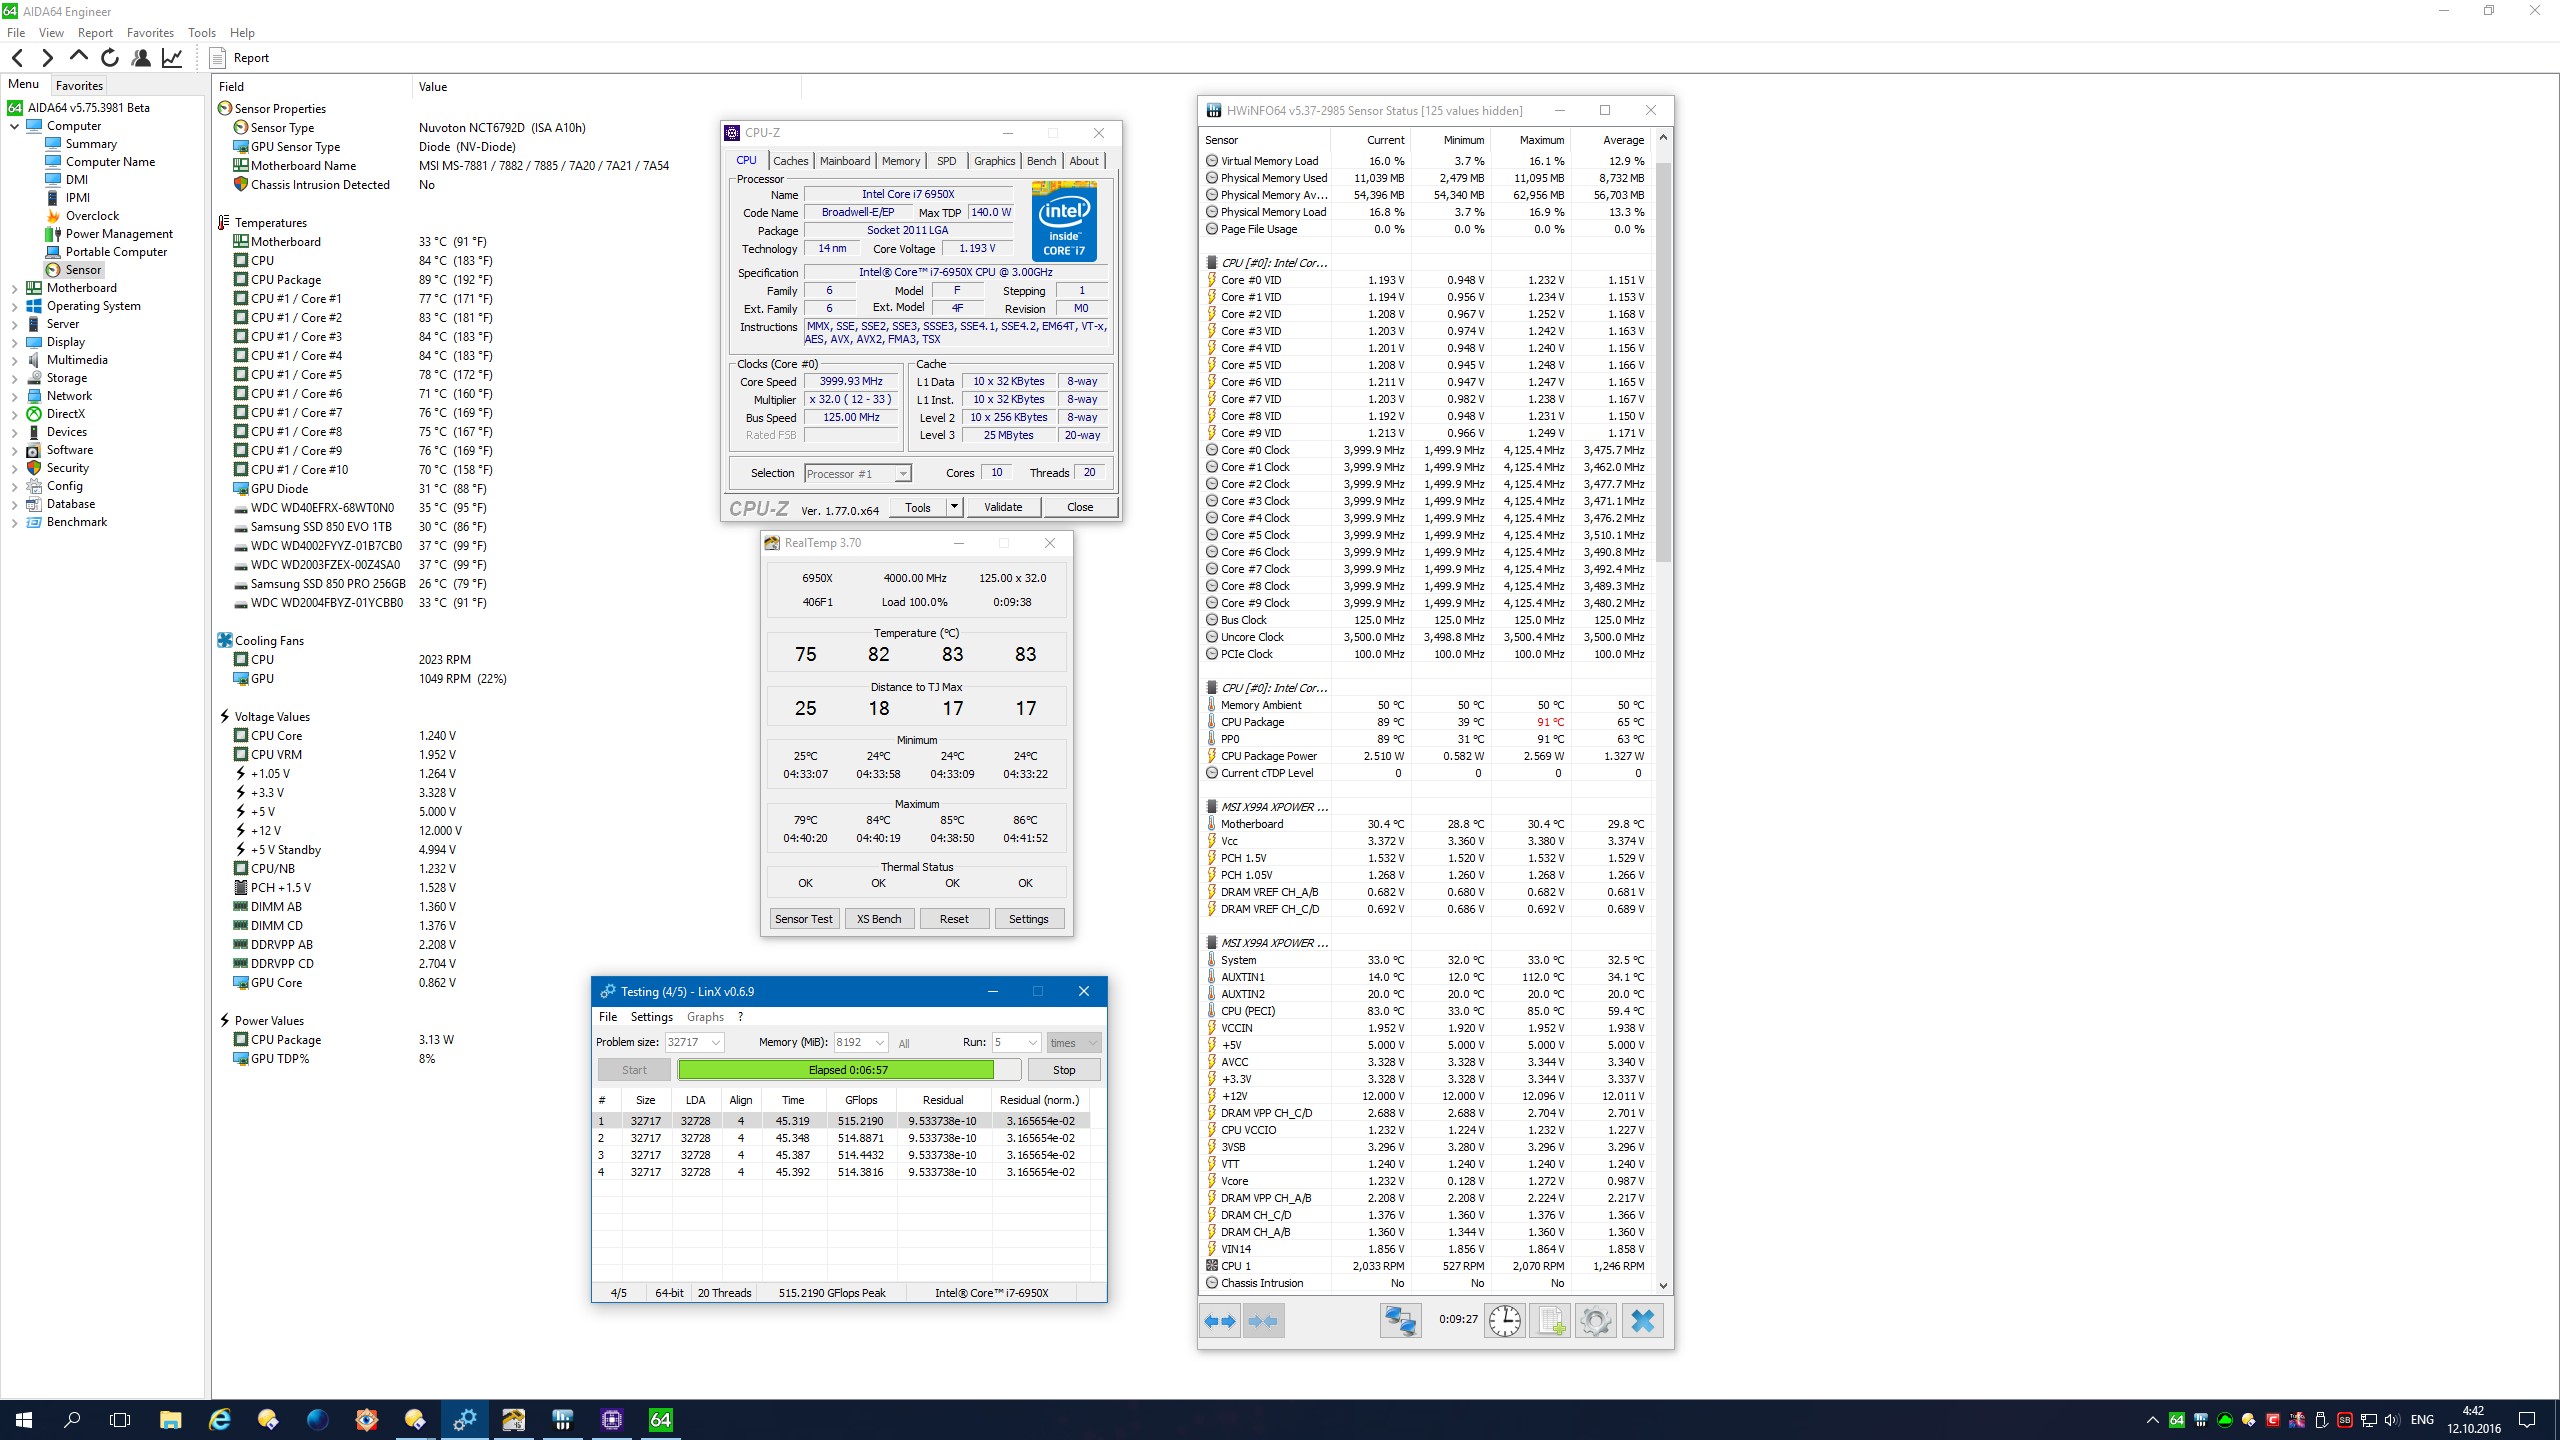Open HWiNFO sensor settings gear icon

pyautogui.click(x=1595, y=1321)
